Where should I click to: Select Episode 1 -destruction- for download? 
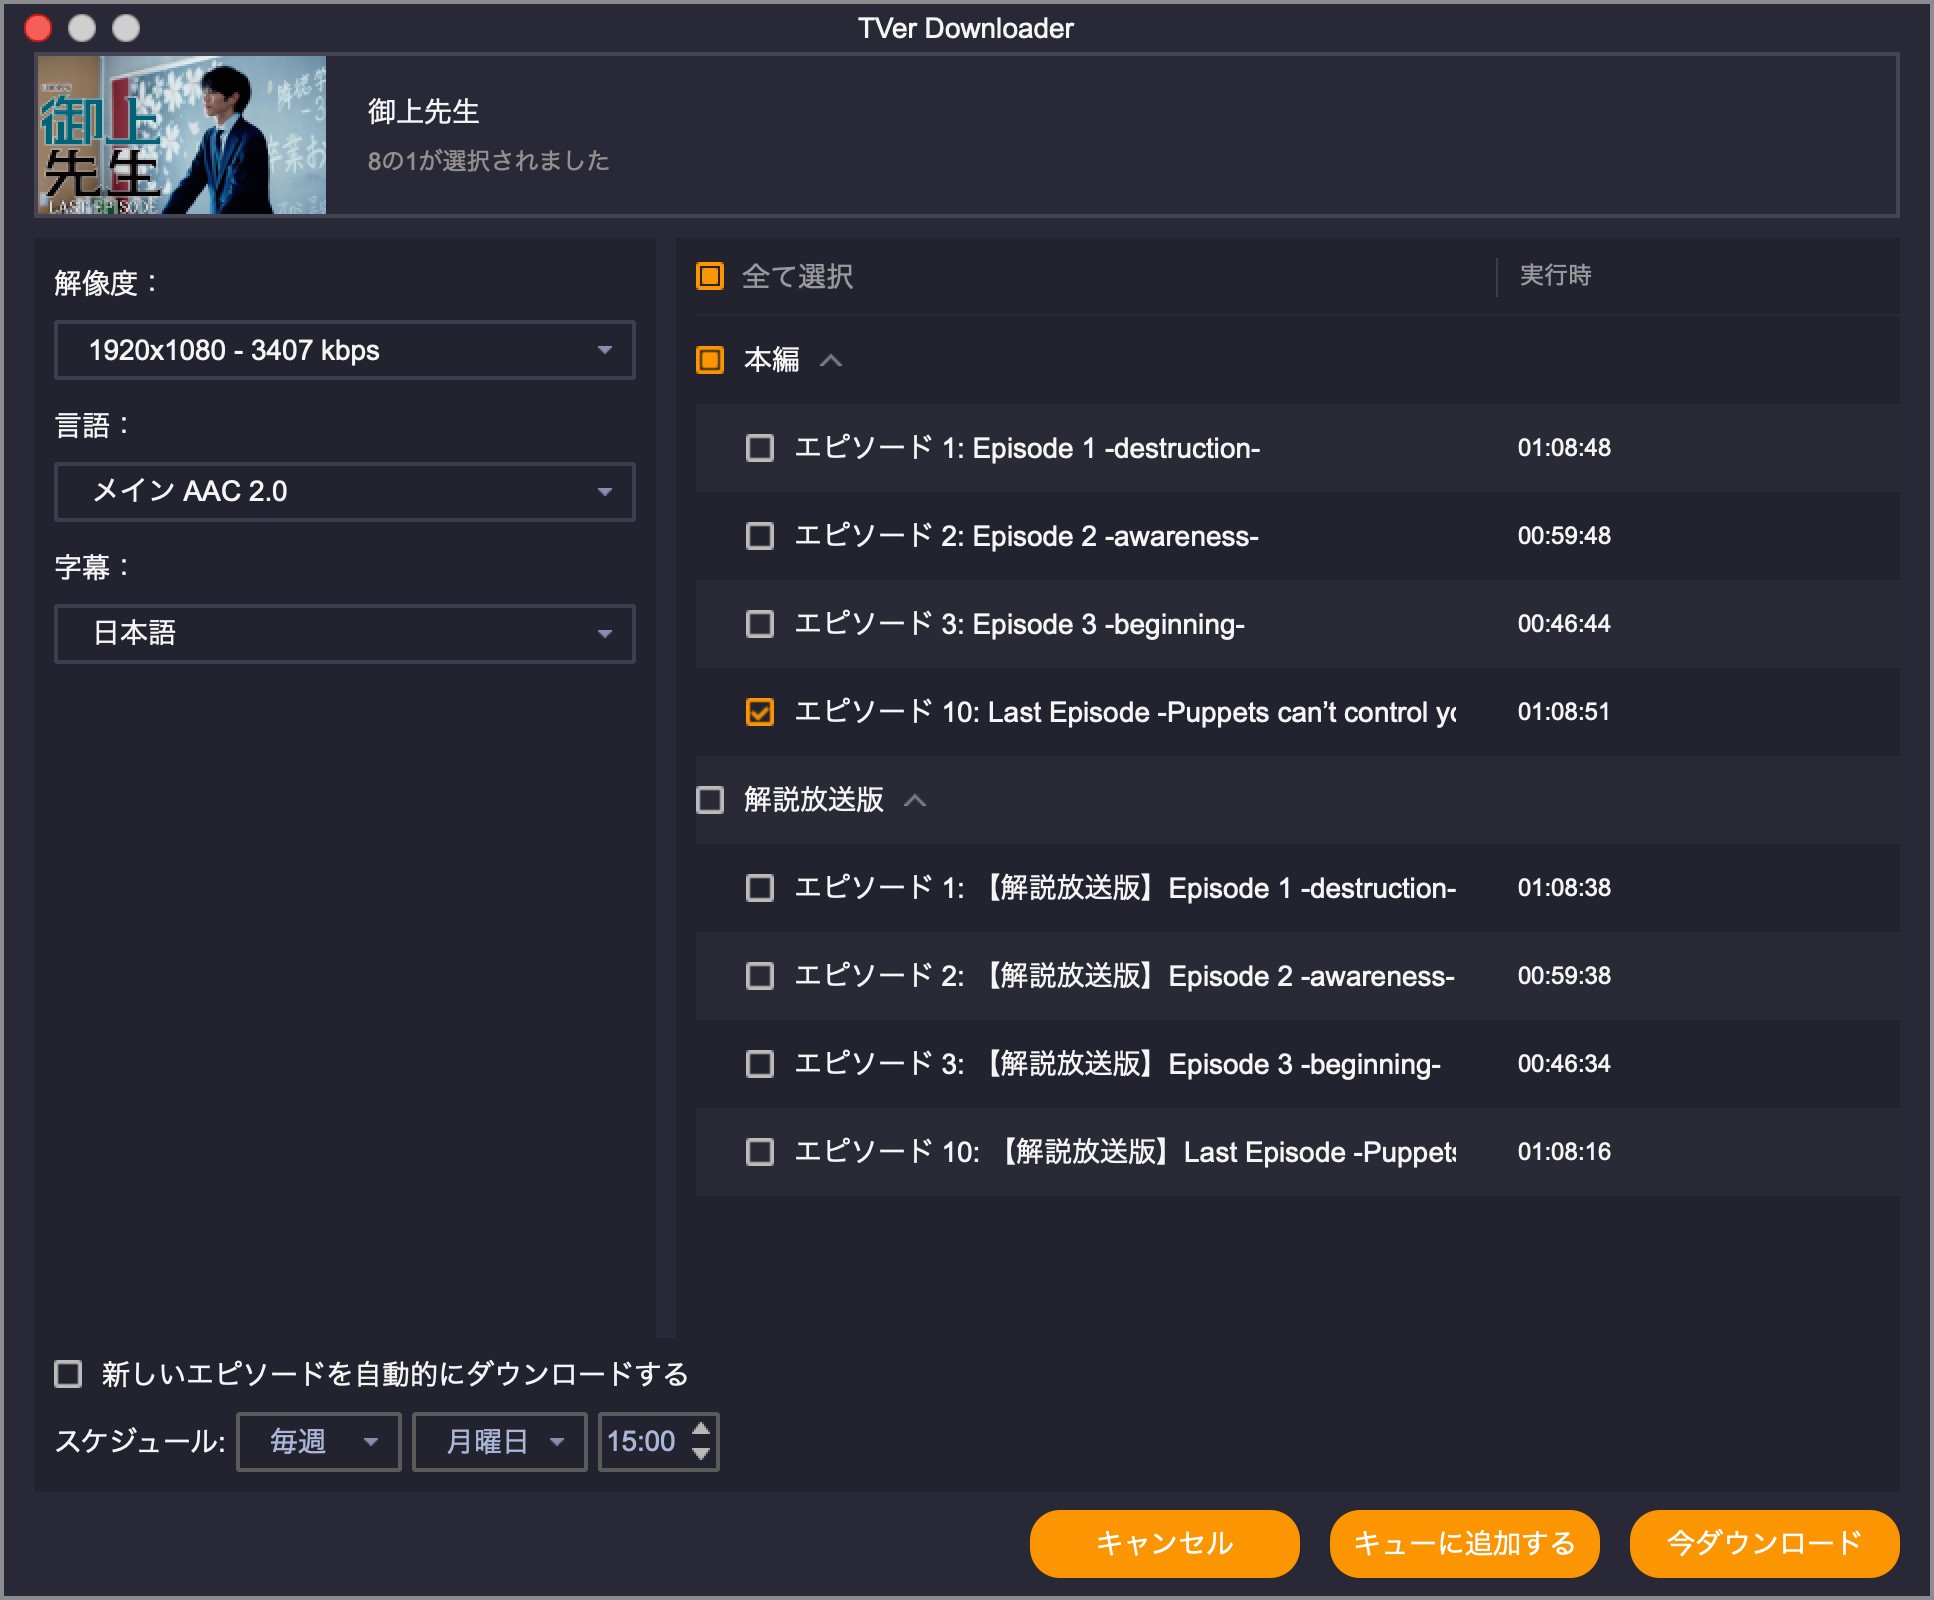[x=758, y=448]
